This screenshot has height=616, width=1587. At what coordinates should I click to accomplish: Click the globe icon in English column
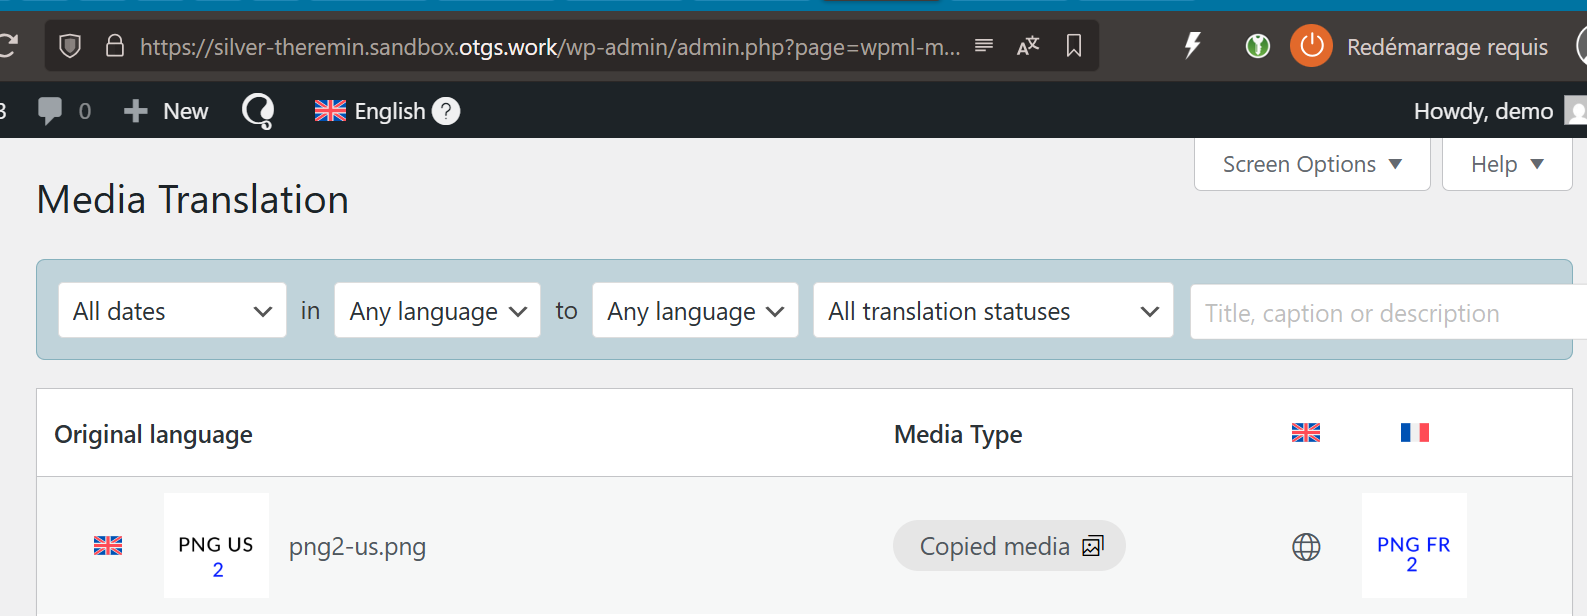point(1306,547)
